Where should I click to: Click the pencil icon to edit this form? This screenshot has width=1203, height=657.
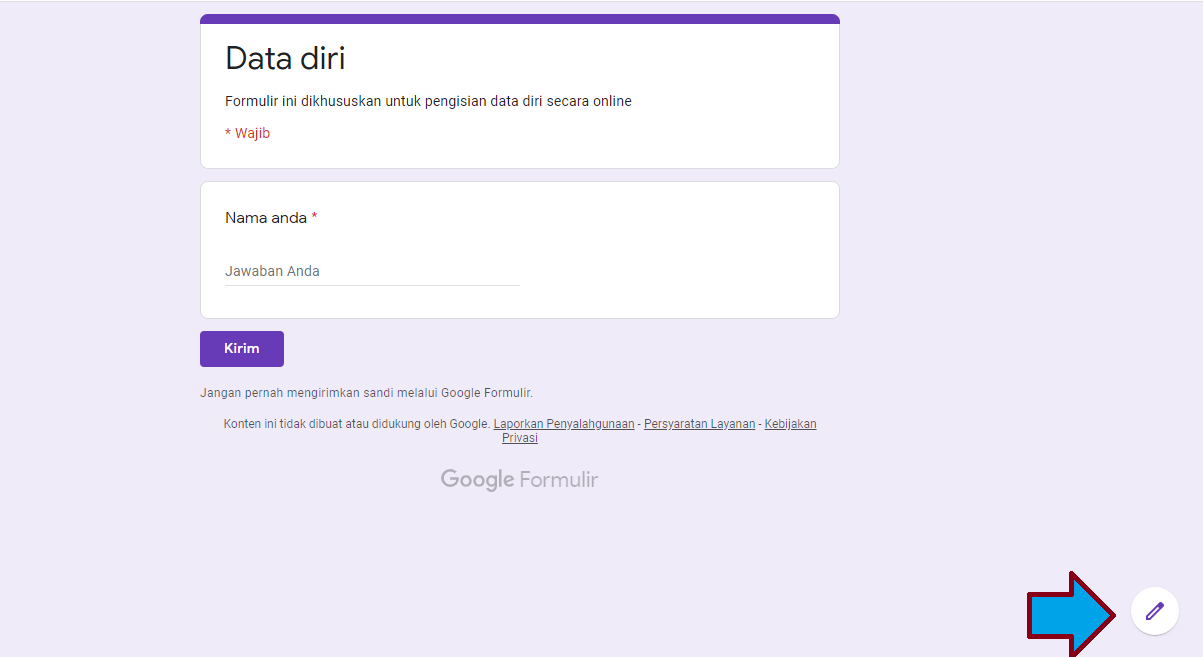[1154, 610]
